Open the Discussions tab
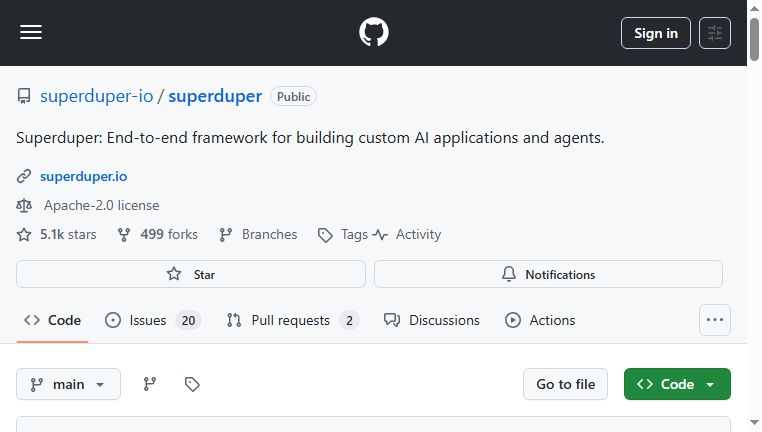The width and height of the screenshot is (762, 432). 432,320
